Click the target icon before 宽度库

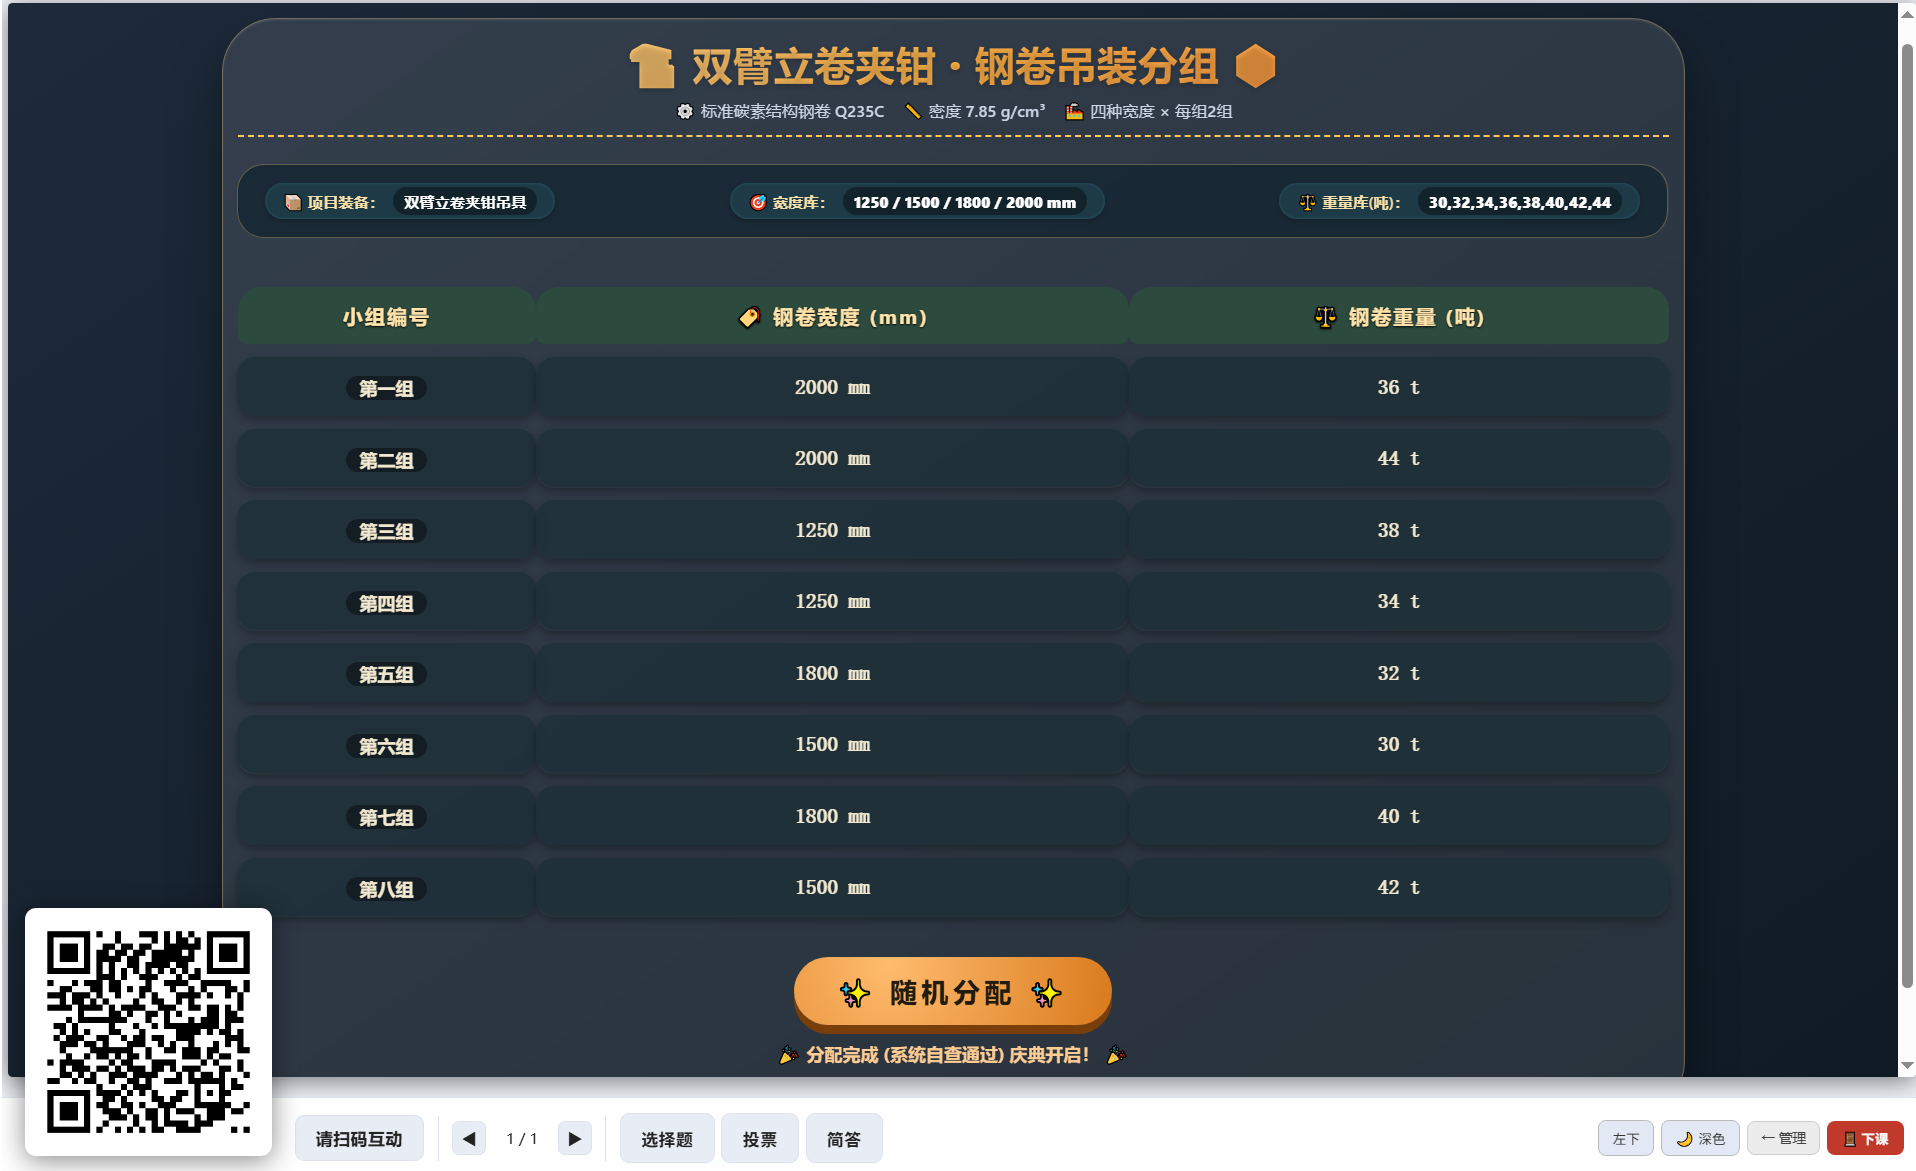(758, 202)
